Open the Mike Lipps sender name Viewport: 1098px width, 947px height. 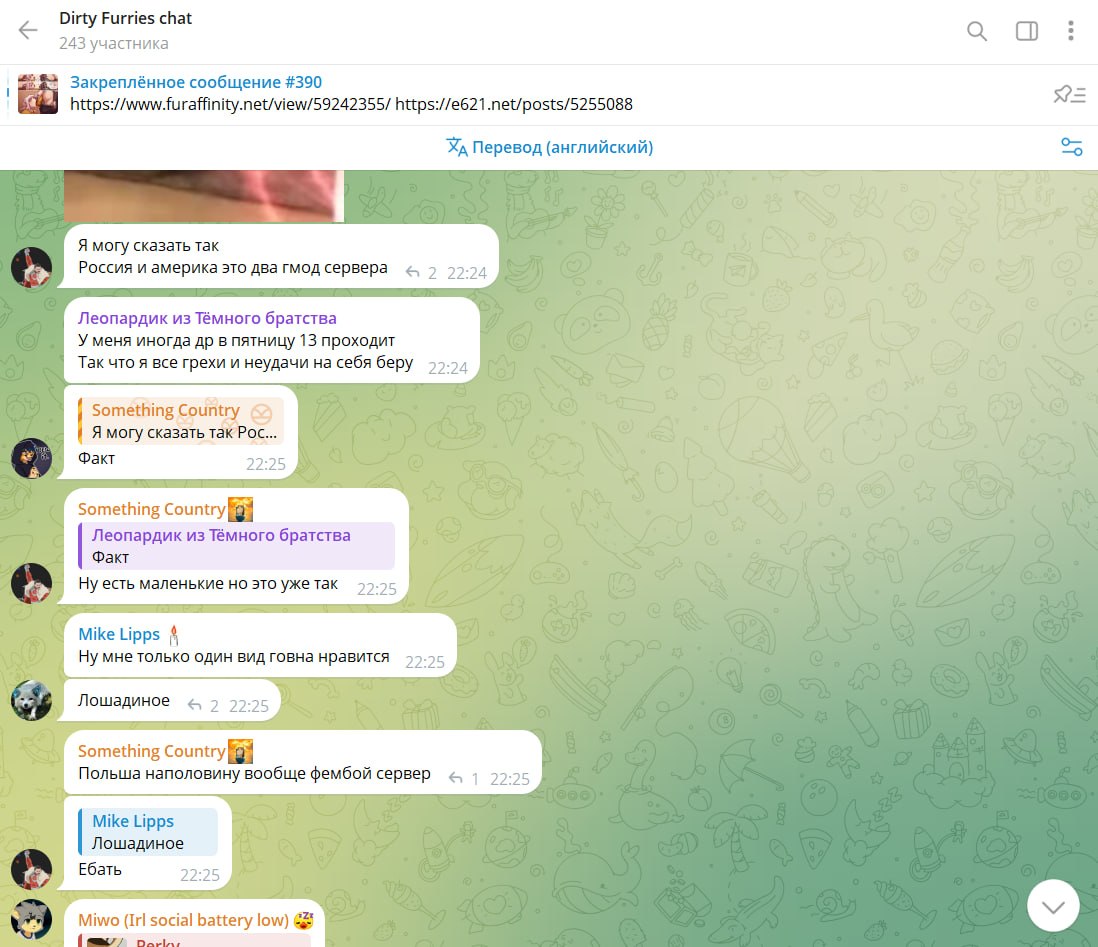tap(119, 634)
